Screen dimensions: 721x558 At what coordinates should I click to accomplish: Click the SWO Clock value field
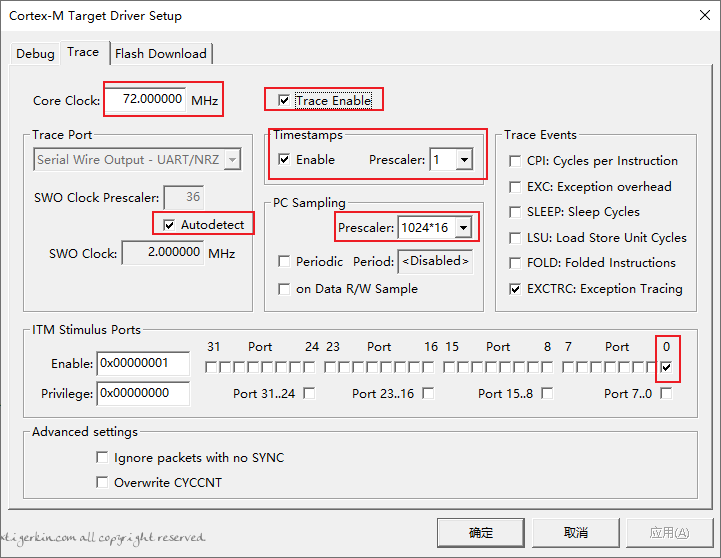163,252
